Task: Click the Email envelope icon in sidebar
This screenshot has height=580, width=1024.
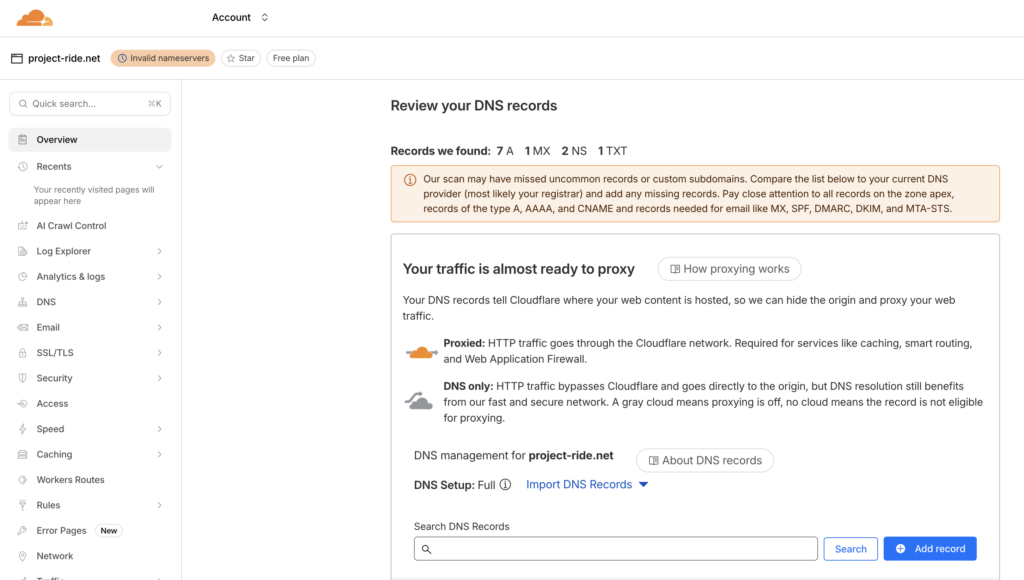Action: coord(23,327)
